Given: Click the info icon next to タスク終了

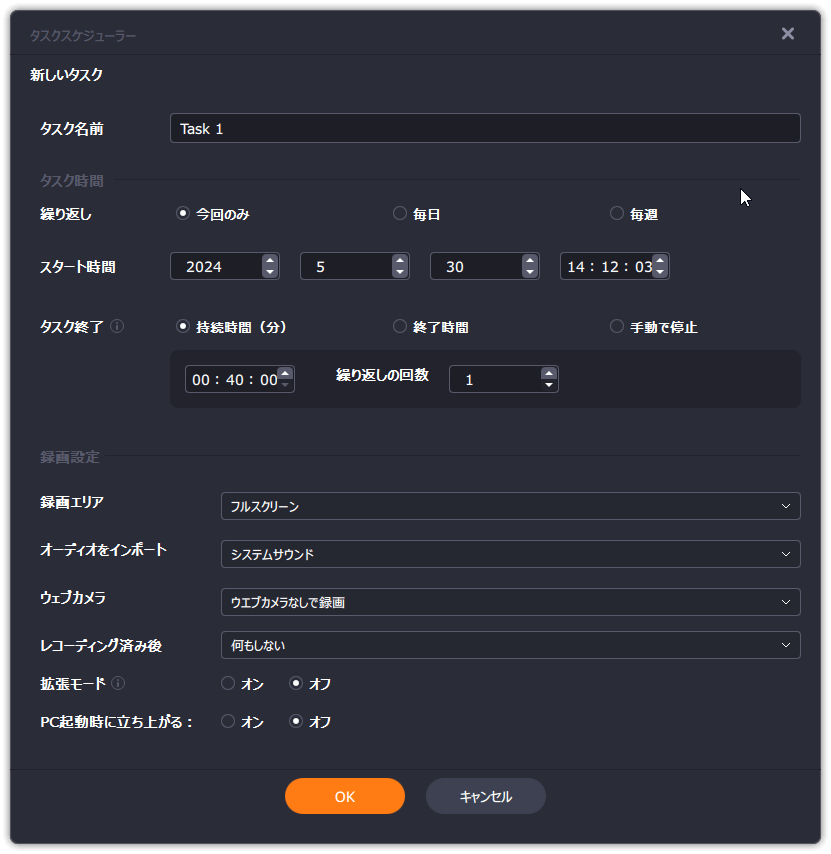Looking at the screenshot, I should point(117,326).
